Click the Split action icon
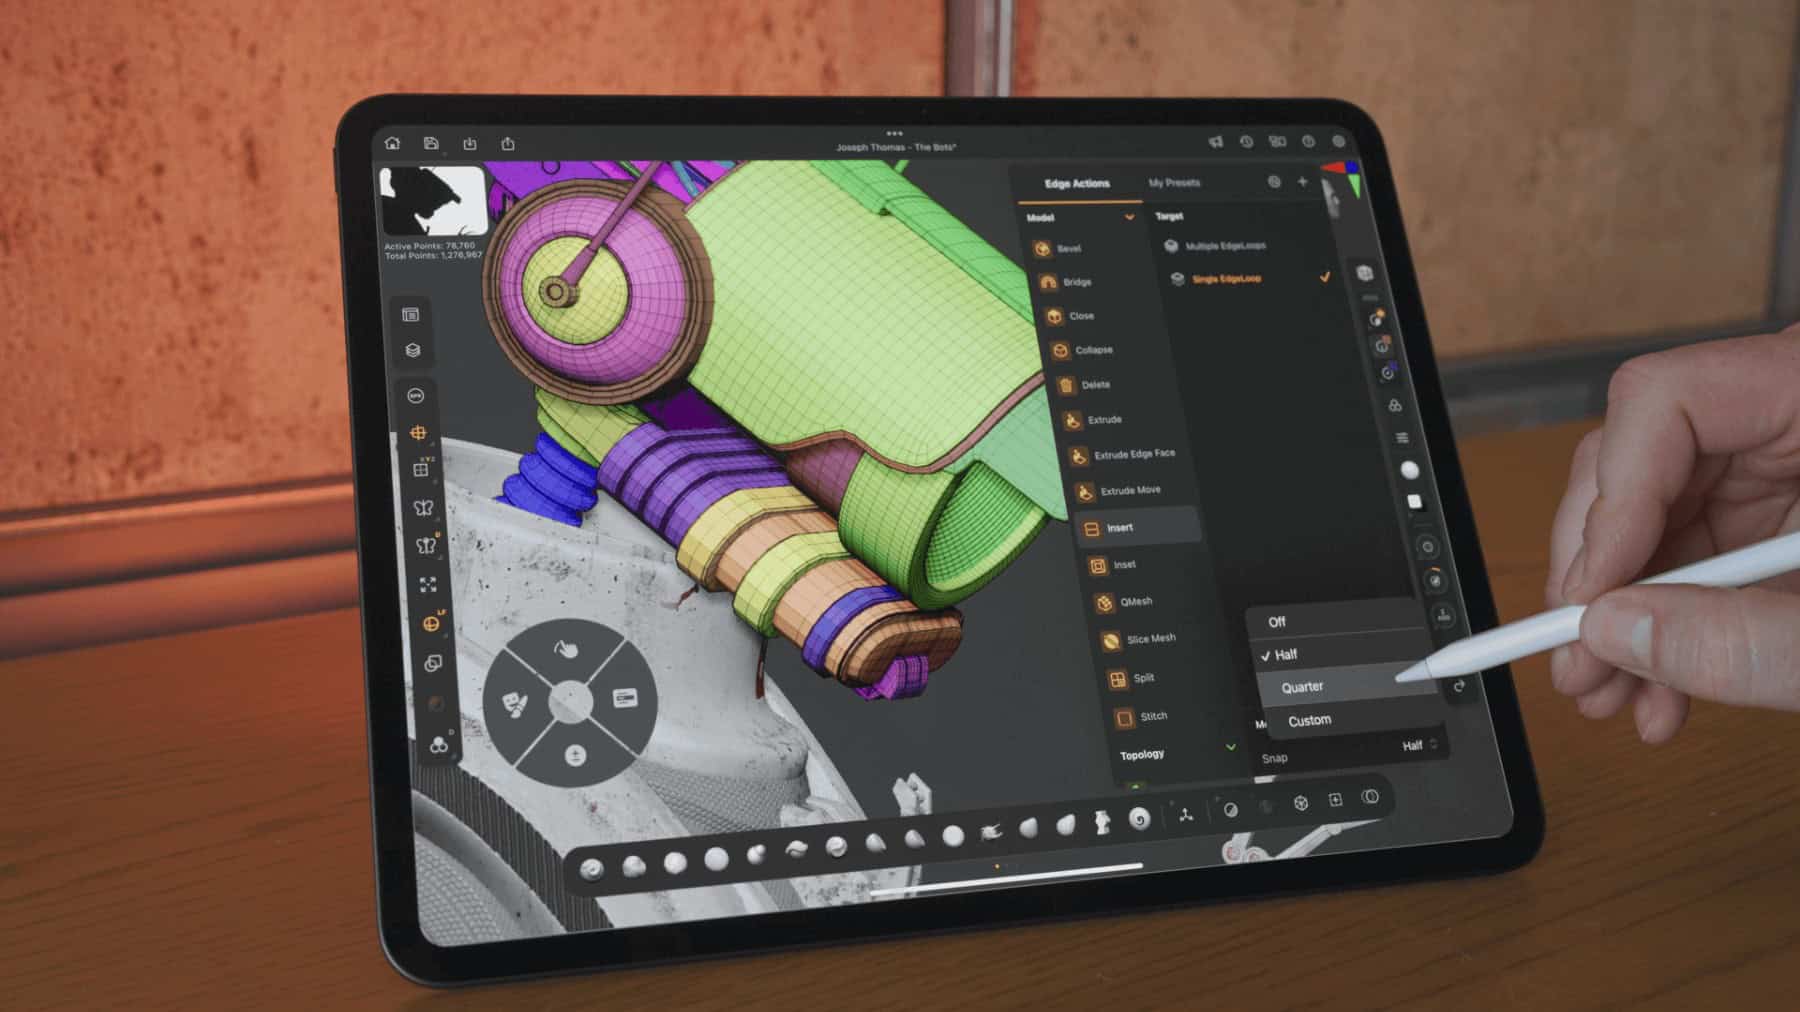 [x=1117, y=679]
